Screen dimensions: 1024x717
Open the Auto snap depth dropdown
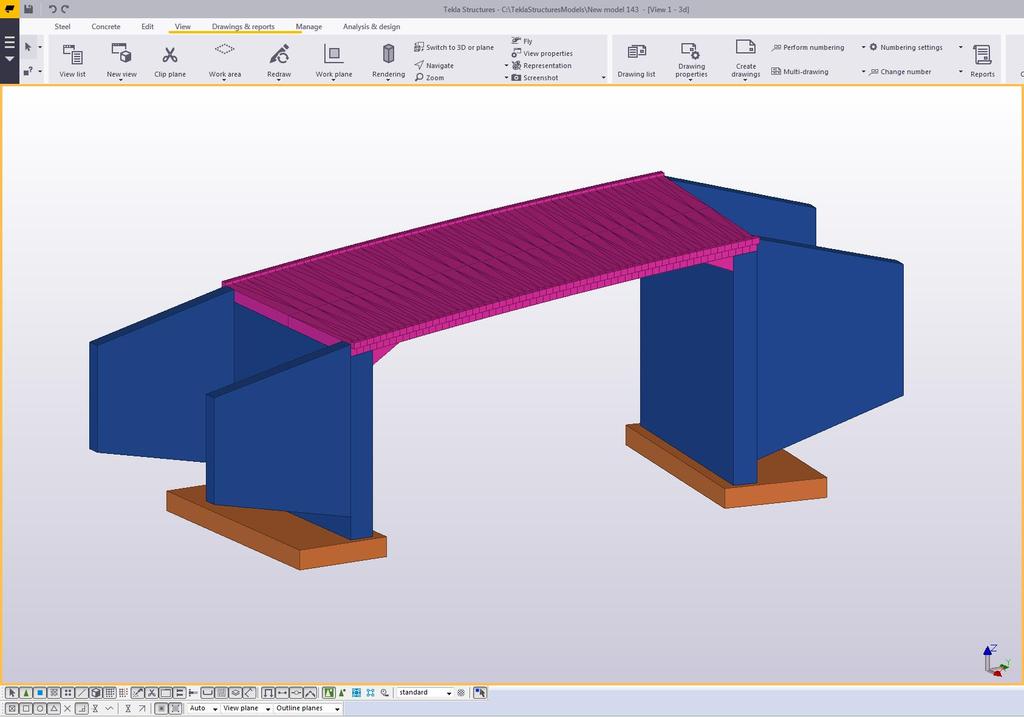coord(203,709)
